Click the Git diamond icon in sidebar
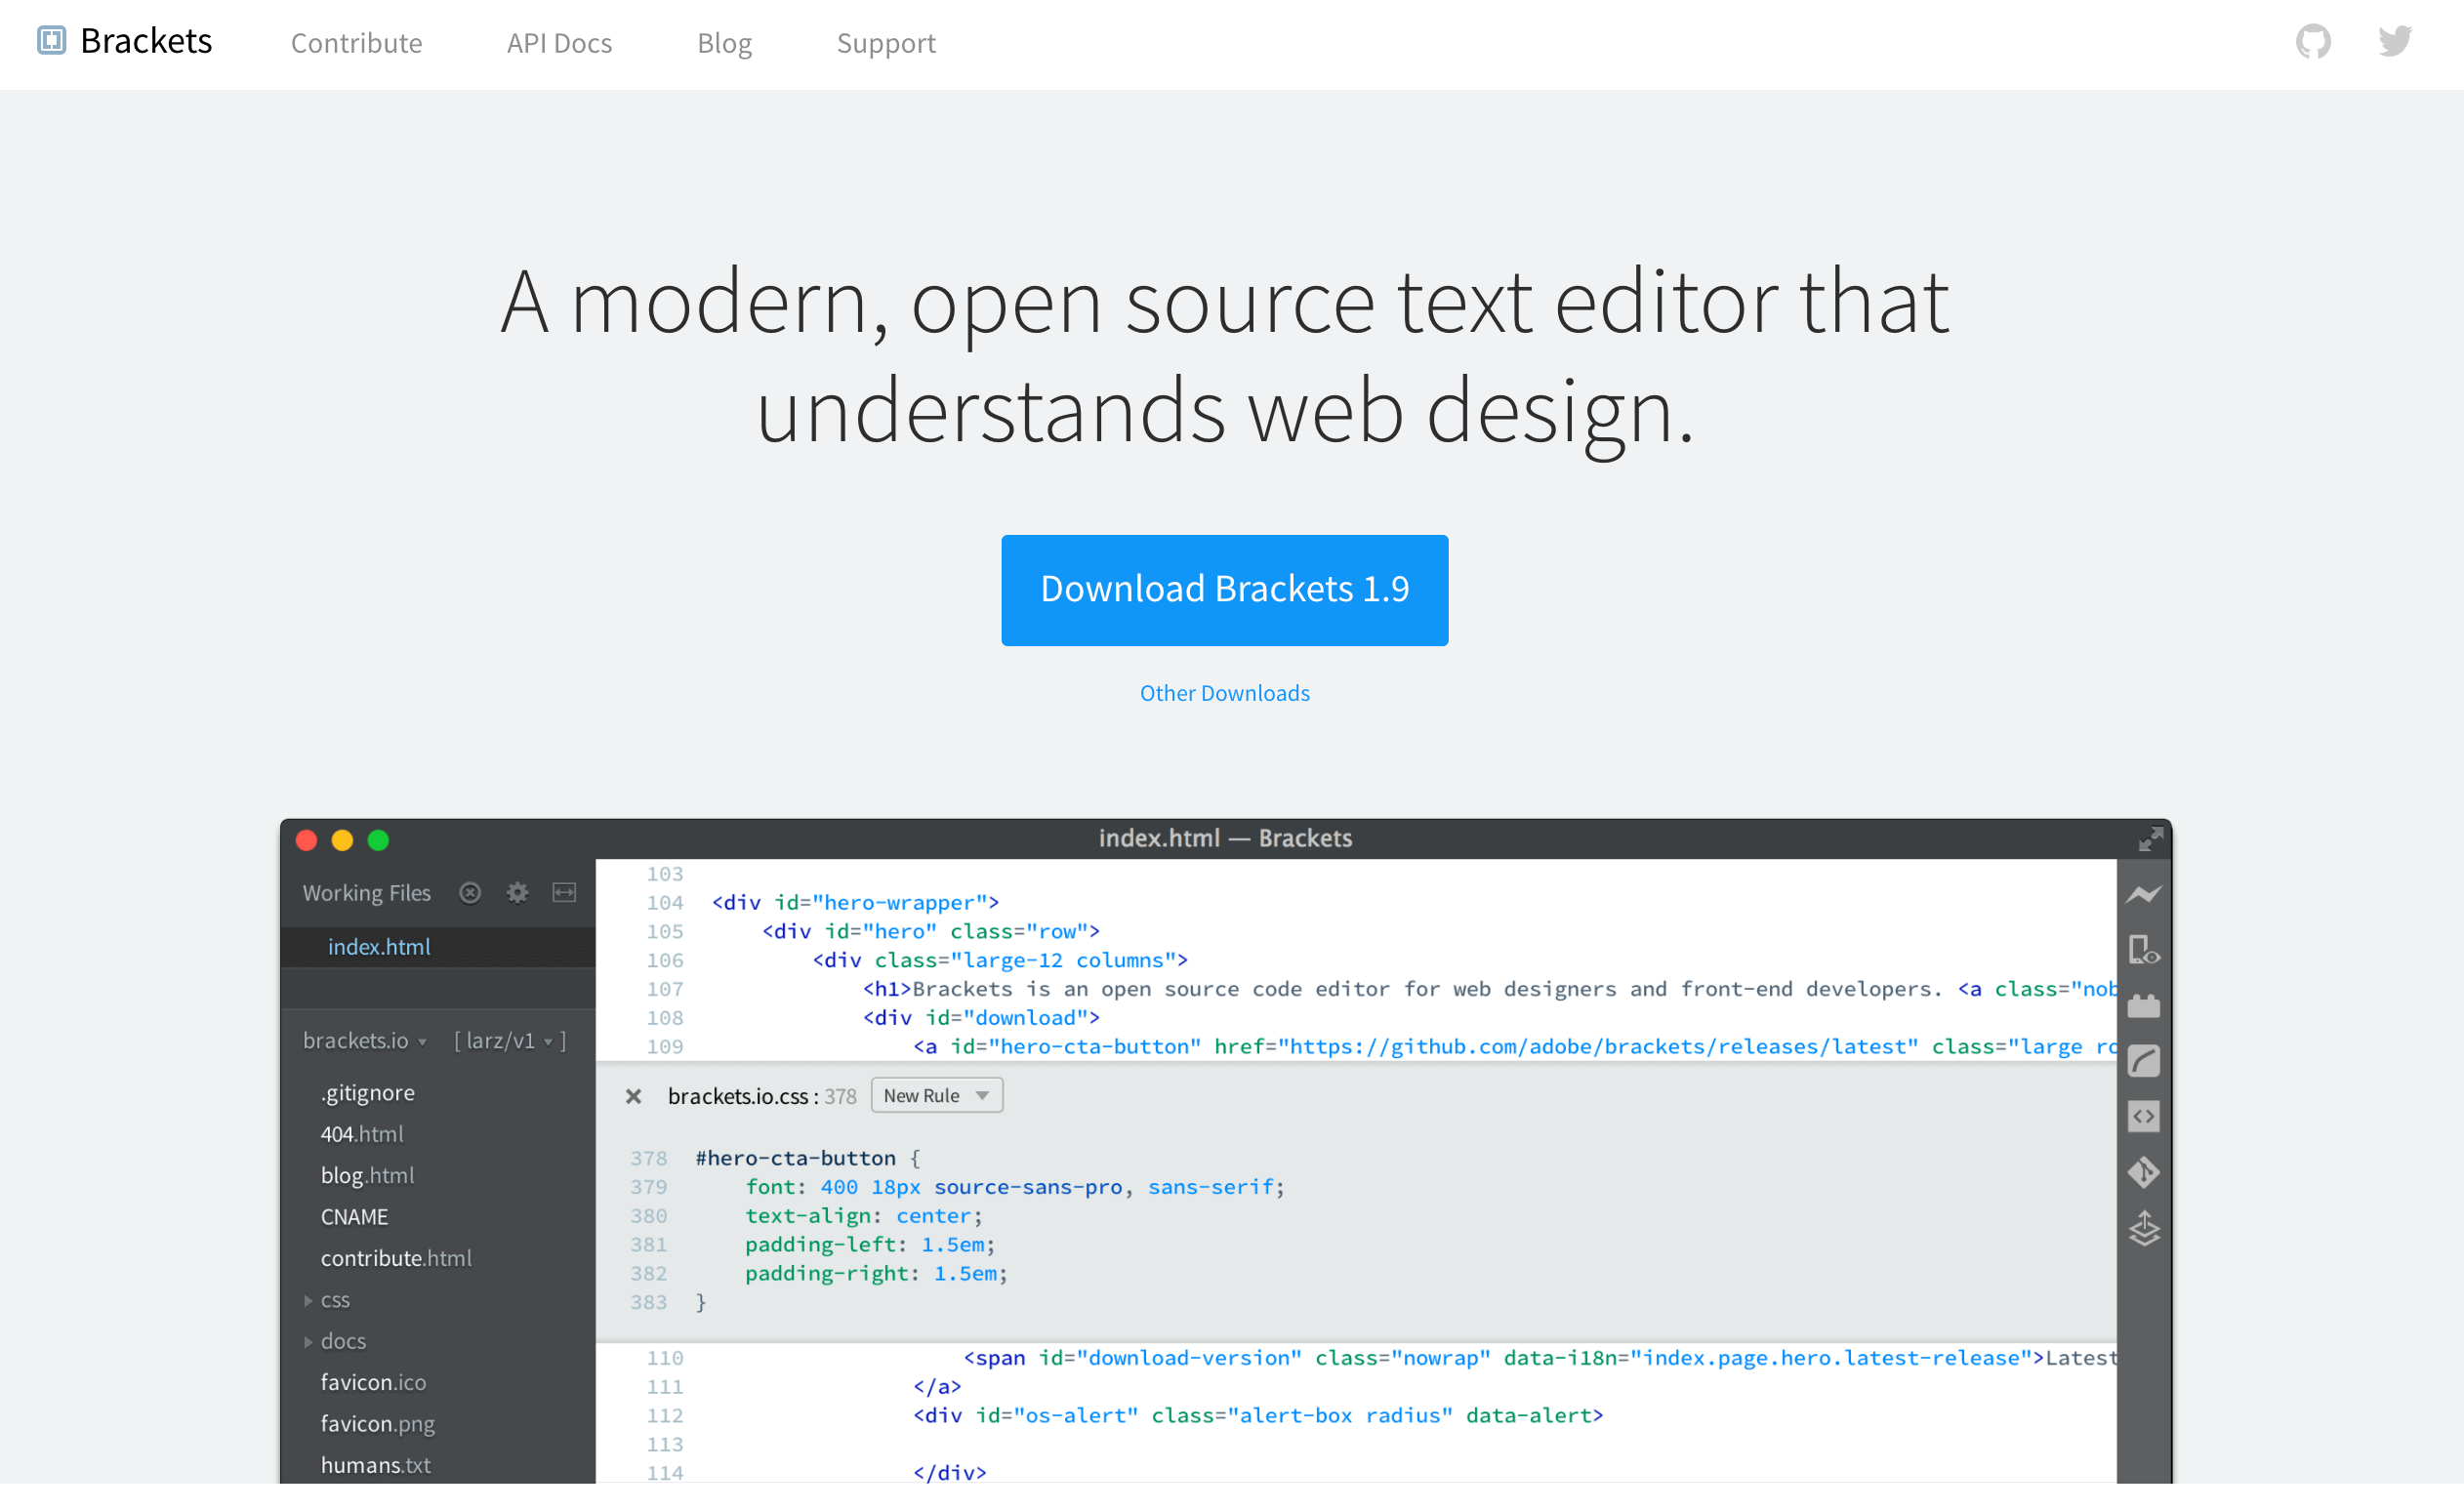 point(2143,1172)
